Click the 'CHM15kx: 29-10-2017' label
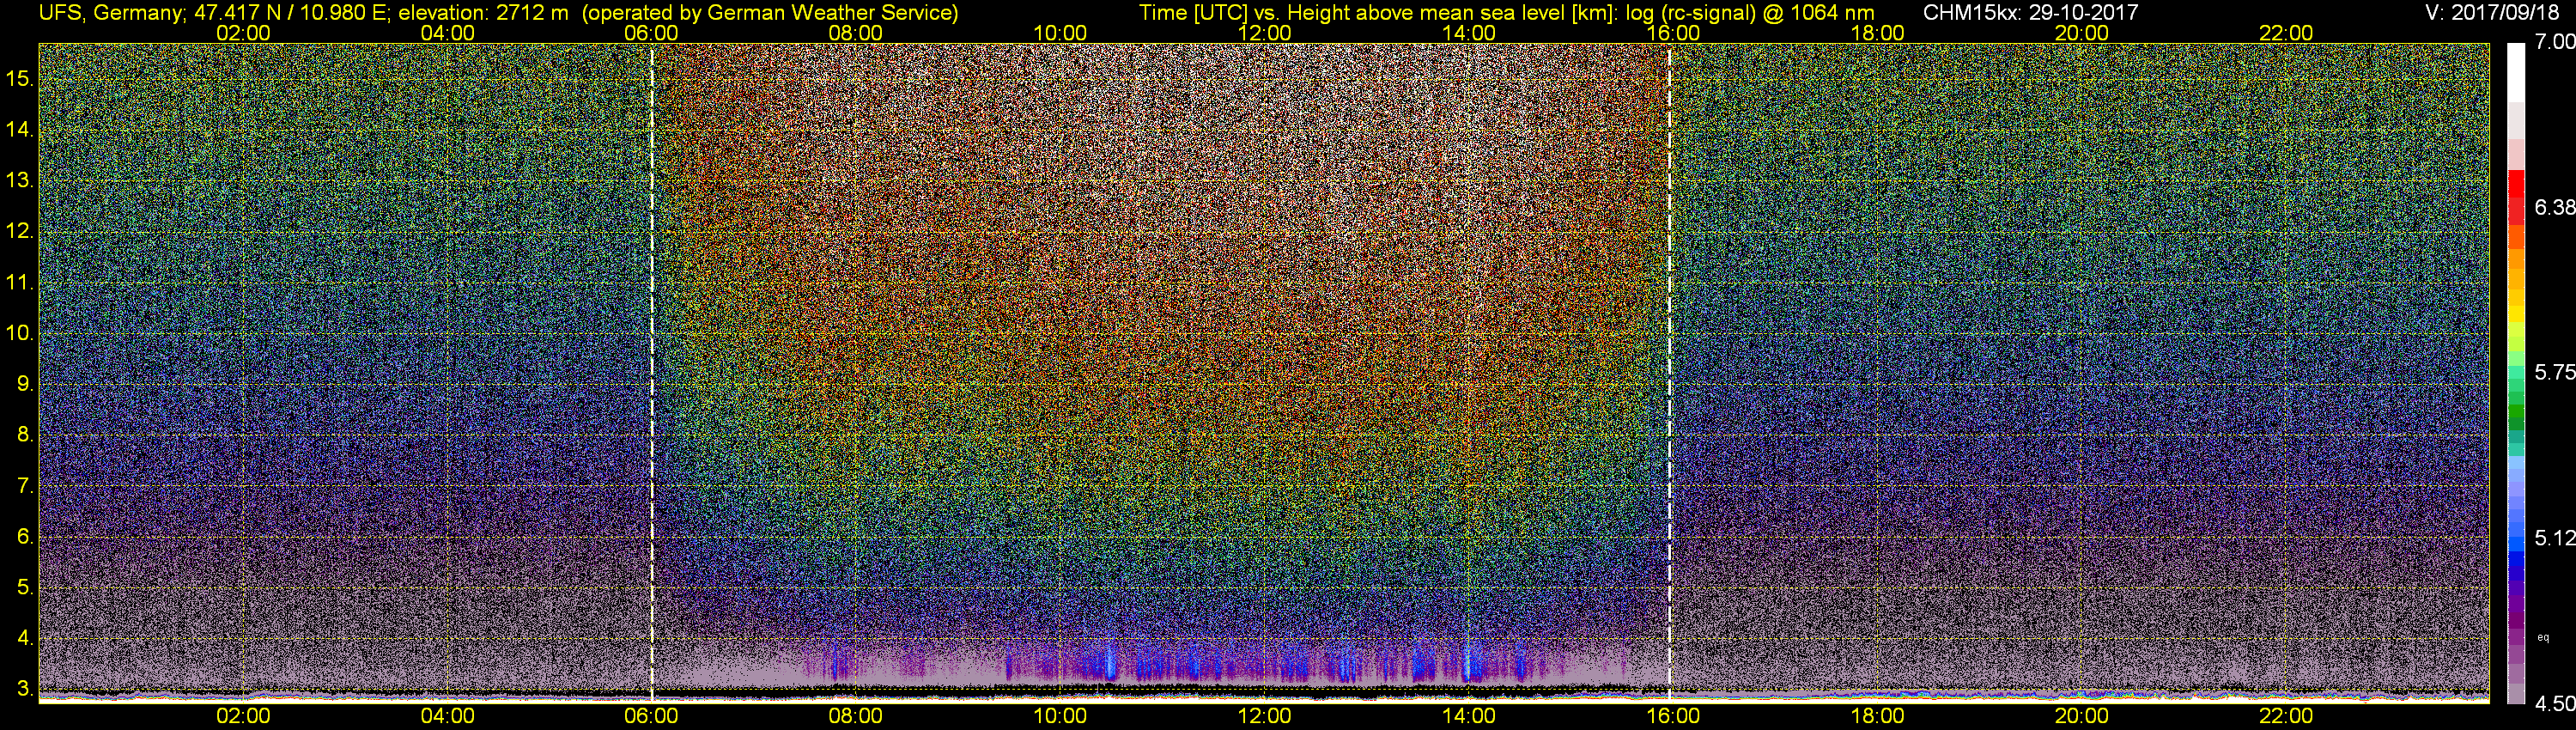The width and height of the screenshot is (2576, 730). pos(2030,13)
